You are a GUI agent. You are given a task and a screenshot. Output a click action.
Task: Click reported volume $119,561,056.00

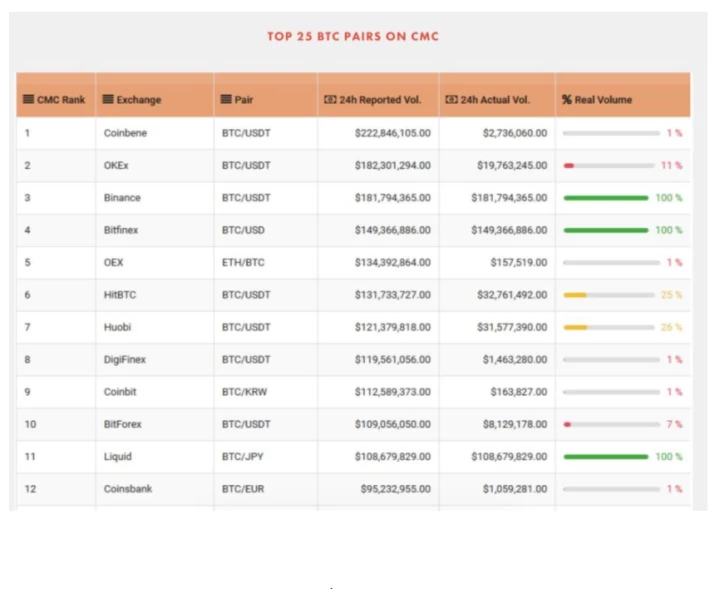[393, 360]
